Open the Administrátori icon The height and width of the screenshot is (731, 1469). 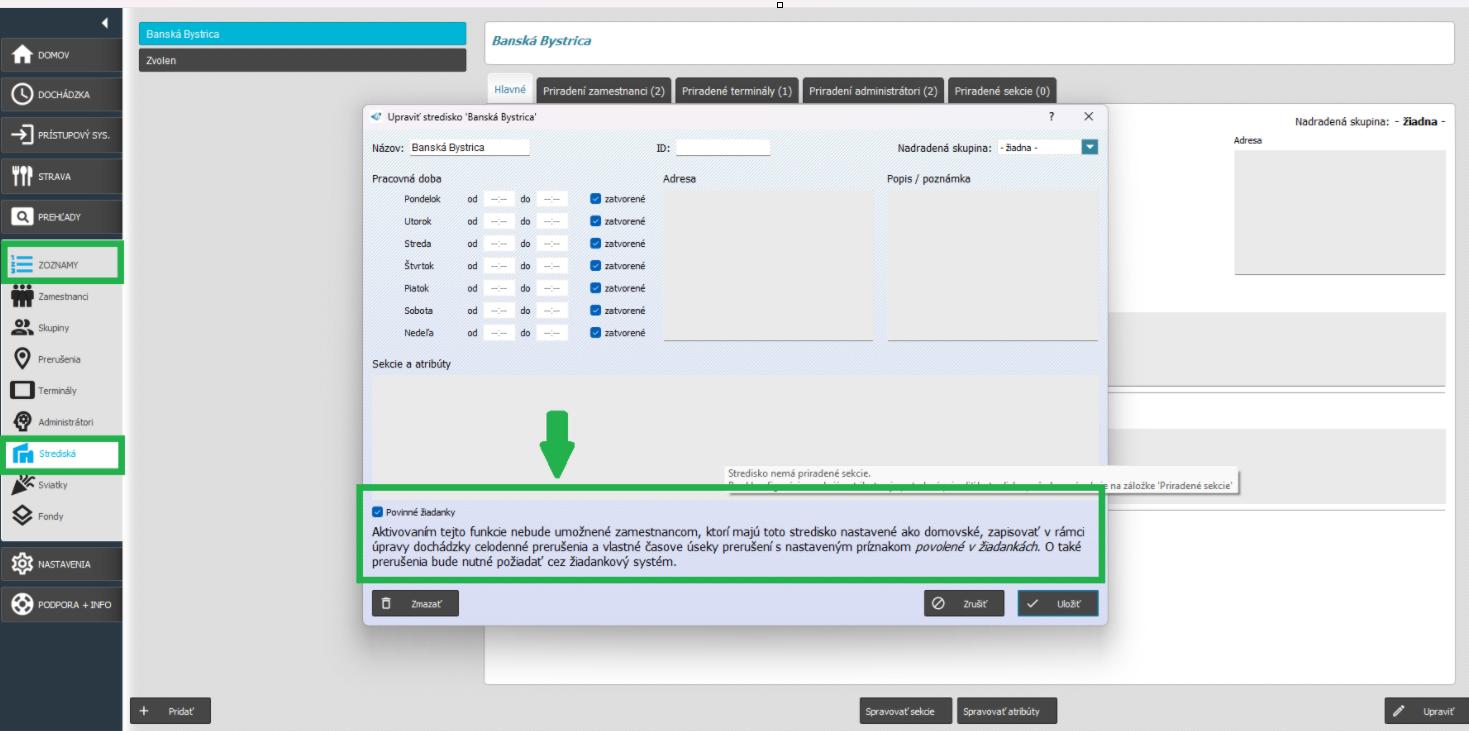22,422
